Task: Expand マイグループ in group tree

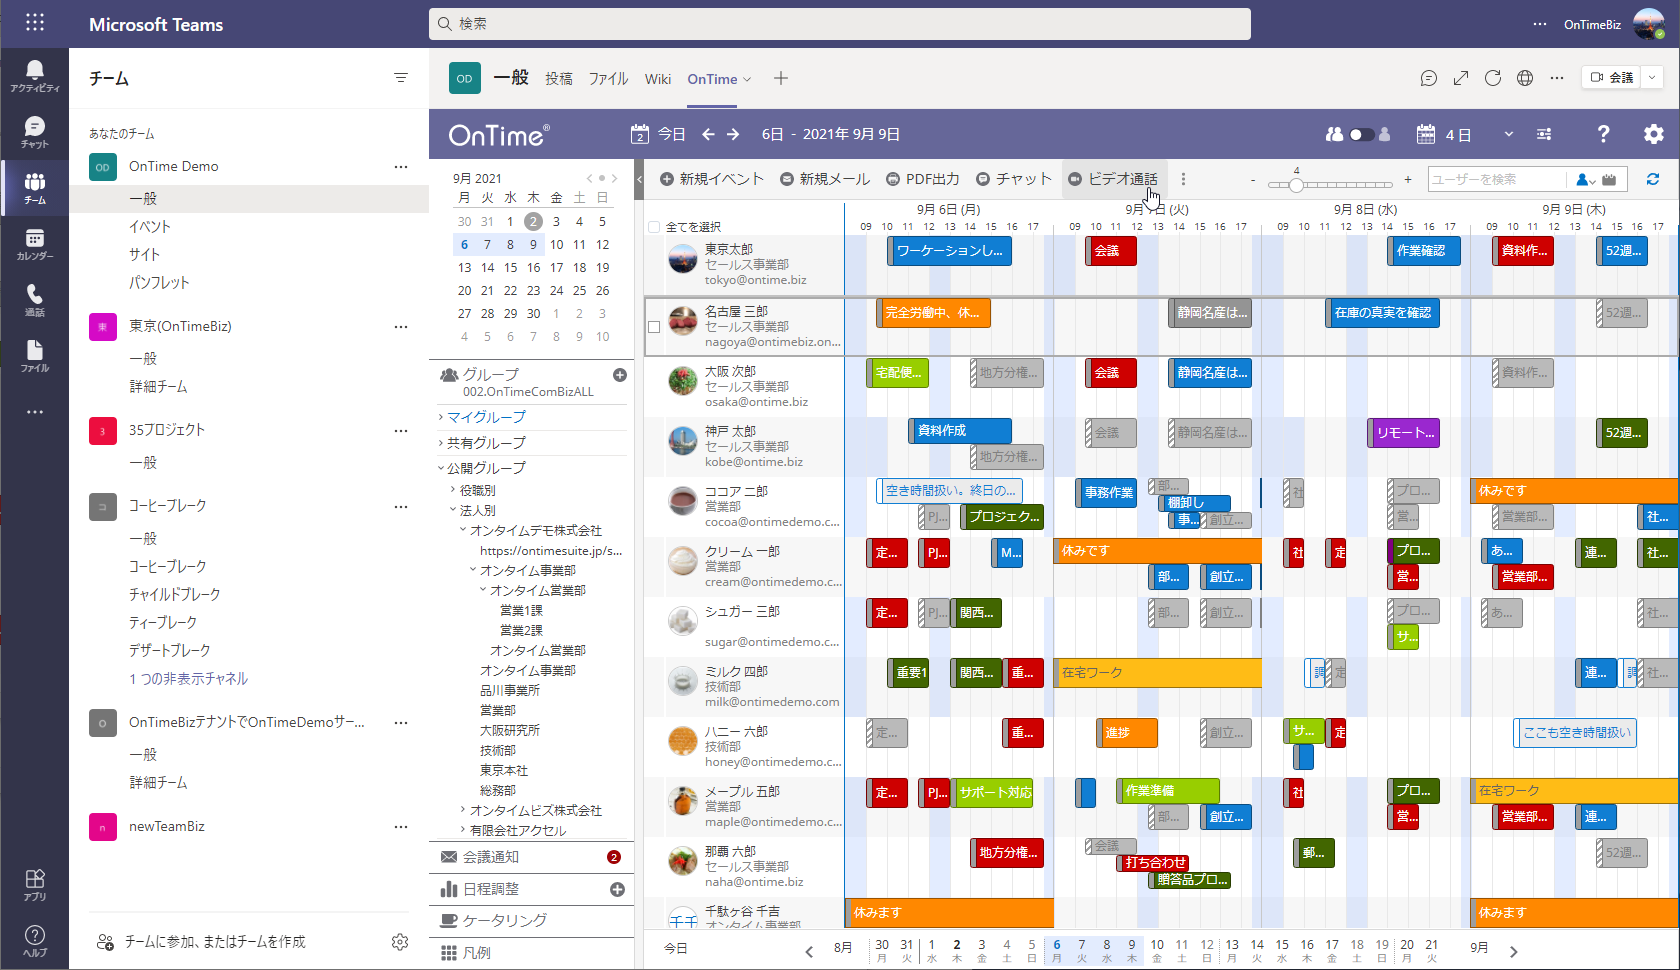Action: point(441,417)
